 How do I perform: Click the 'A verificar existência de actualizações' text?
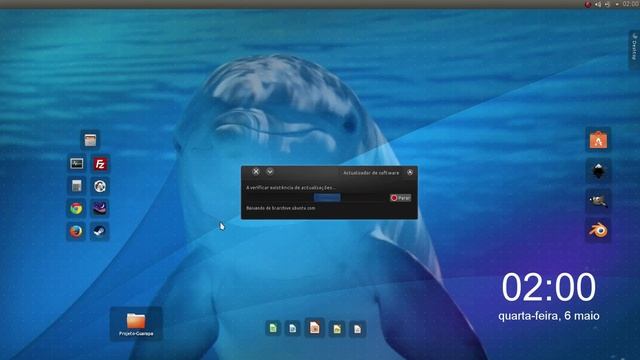point(291,188)
